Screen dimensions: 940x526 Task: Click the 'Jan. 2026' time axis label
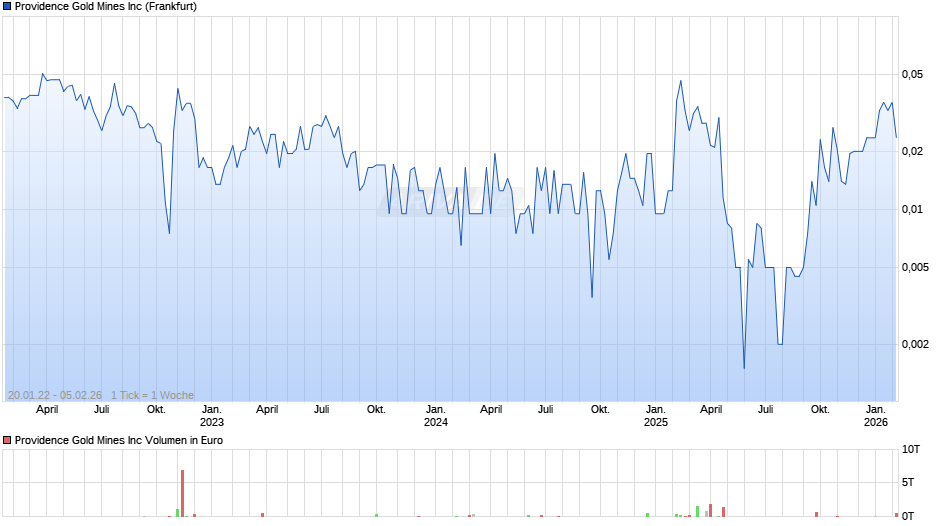(x=876, y=416)
